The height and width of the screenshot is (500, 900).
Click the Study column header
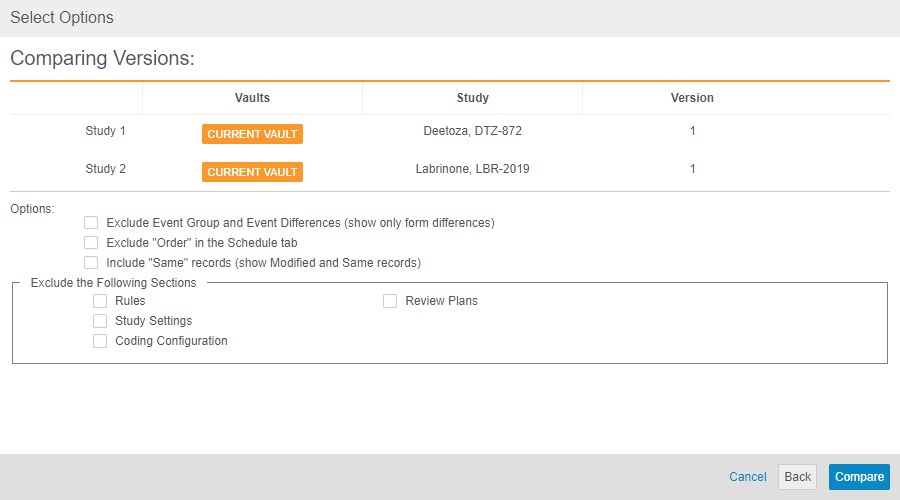coord(472,98)
